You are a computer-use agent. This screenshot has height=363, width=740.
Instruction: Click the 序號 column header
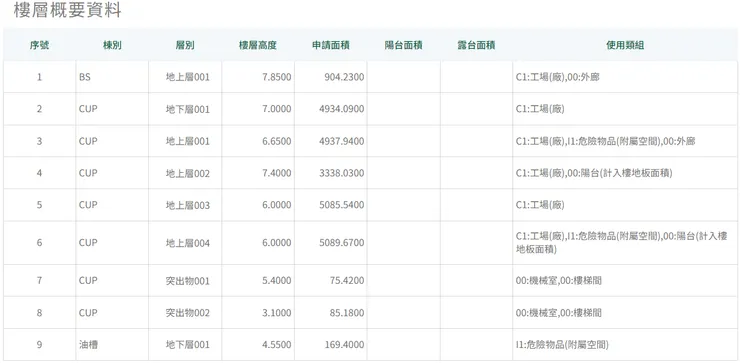tap(39, 45)
